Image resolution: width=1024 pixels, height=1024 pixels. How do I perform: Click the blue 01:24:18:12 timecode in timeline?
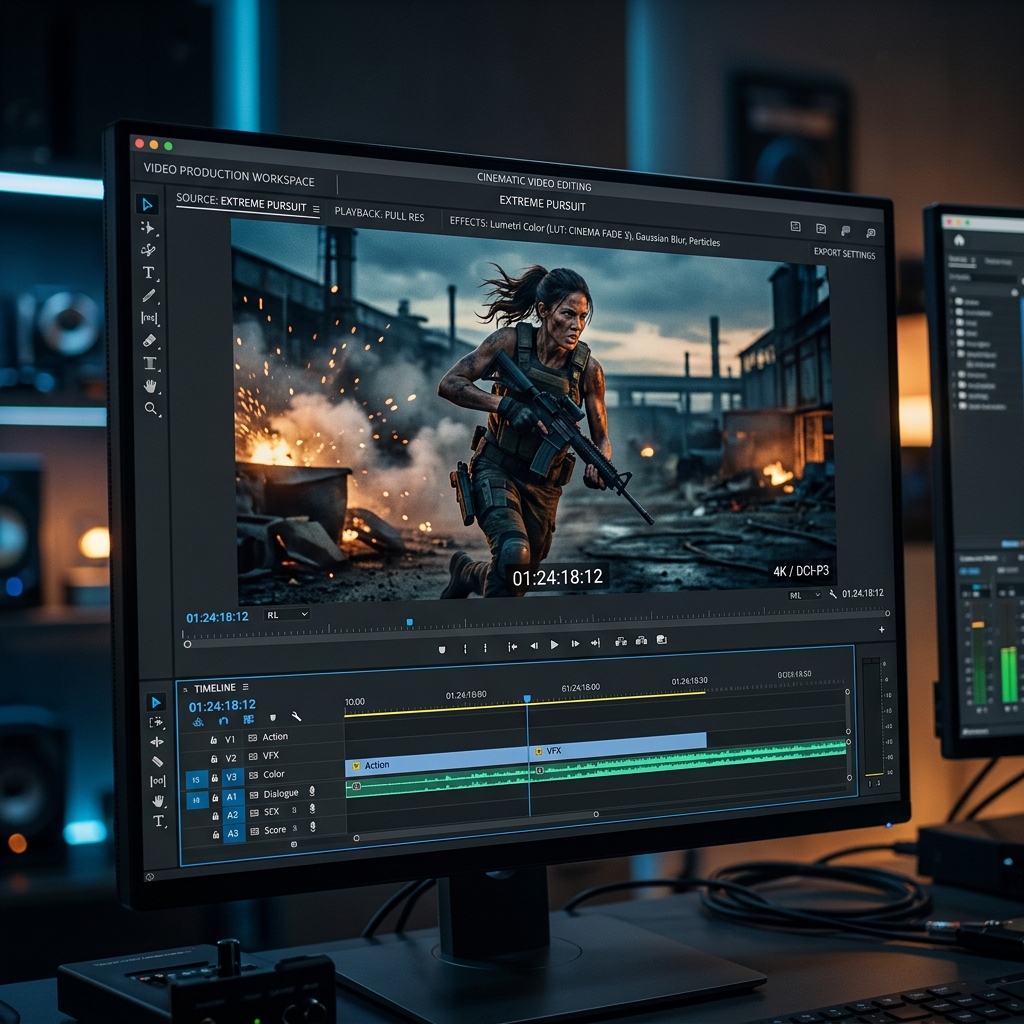click(x=222, y=706)
